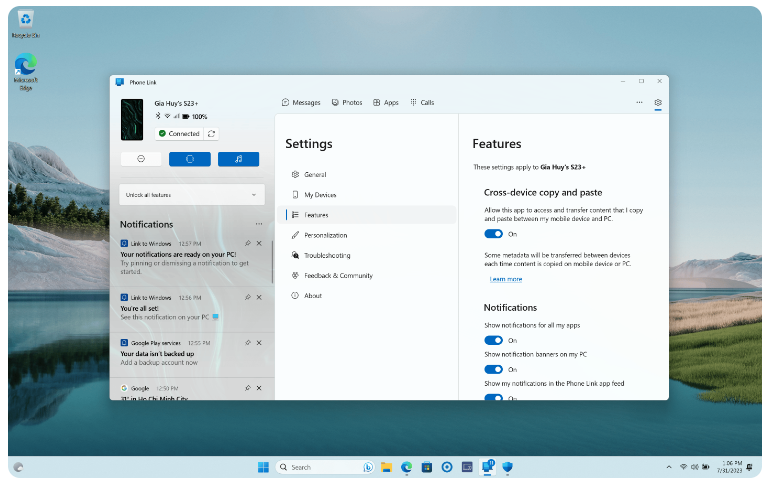Open the Calls tab
Image resolution: width=765 pixels, height=479 pixels.
(x=422, y=102)
